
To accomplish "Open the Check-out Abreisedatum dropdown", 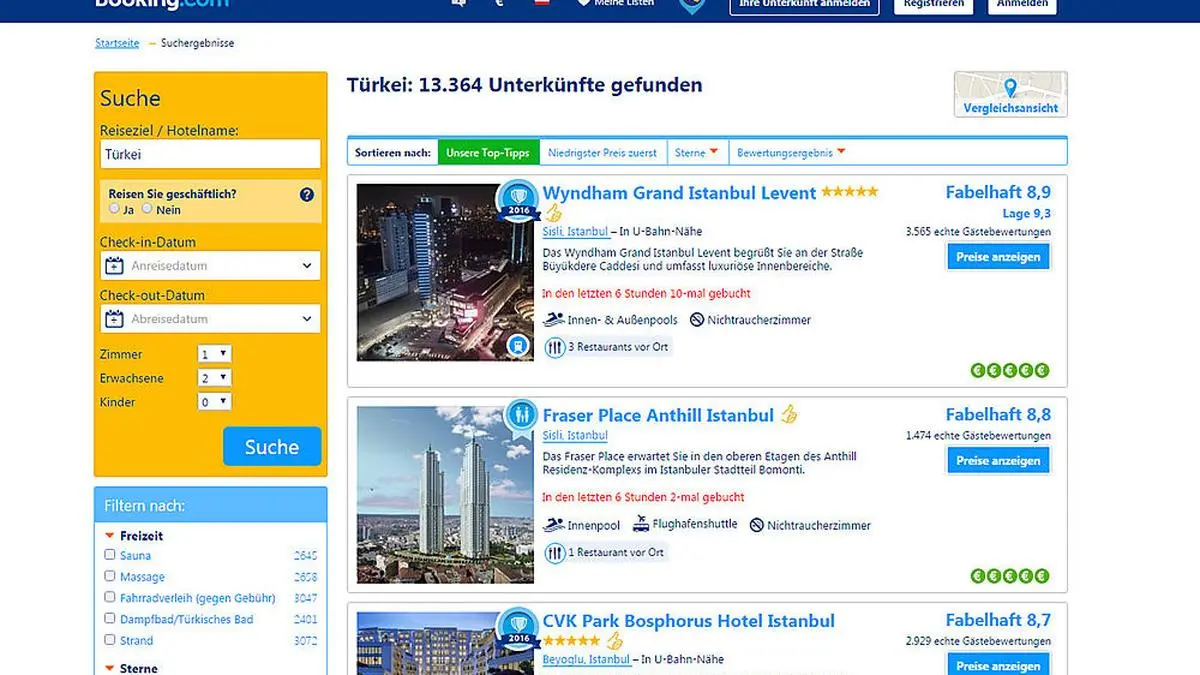I will [x=211, y=319].
